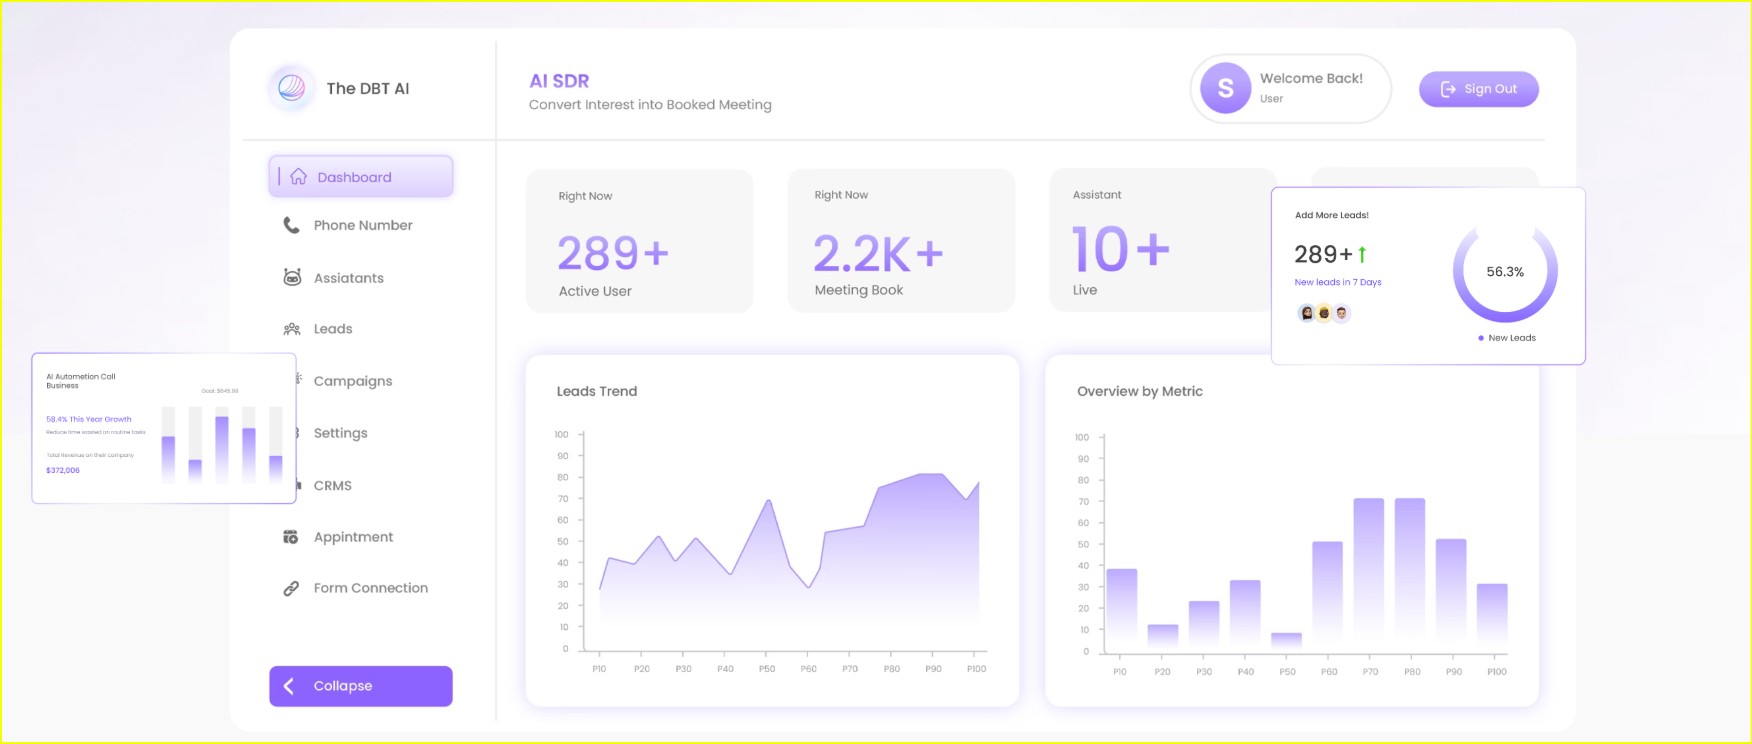The height and width of the screenshot is (744, 1752).
Task: Click the Assistants robot icon
Action: click(x=292, y=277)
